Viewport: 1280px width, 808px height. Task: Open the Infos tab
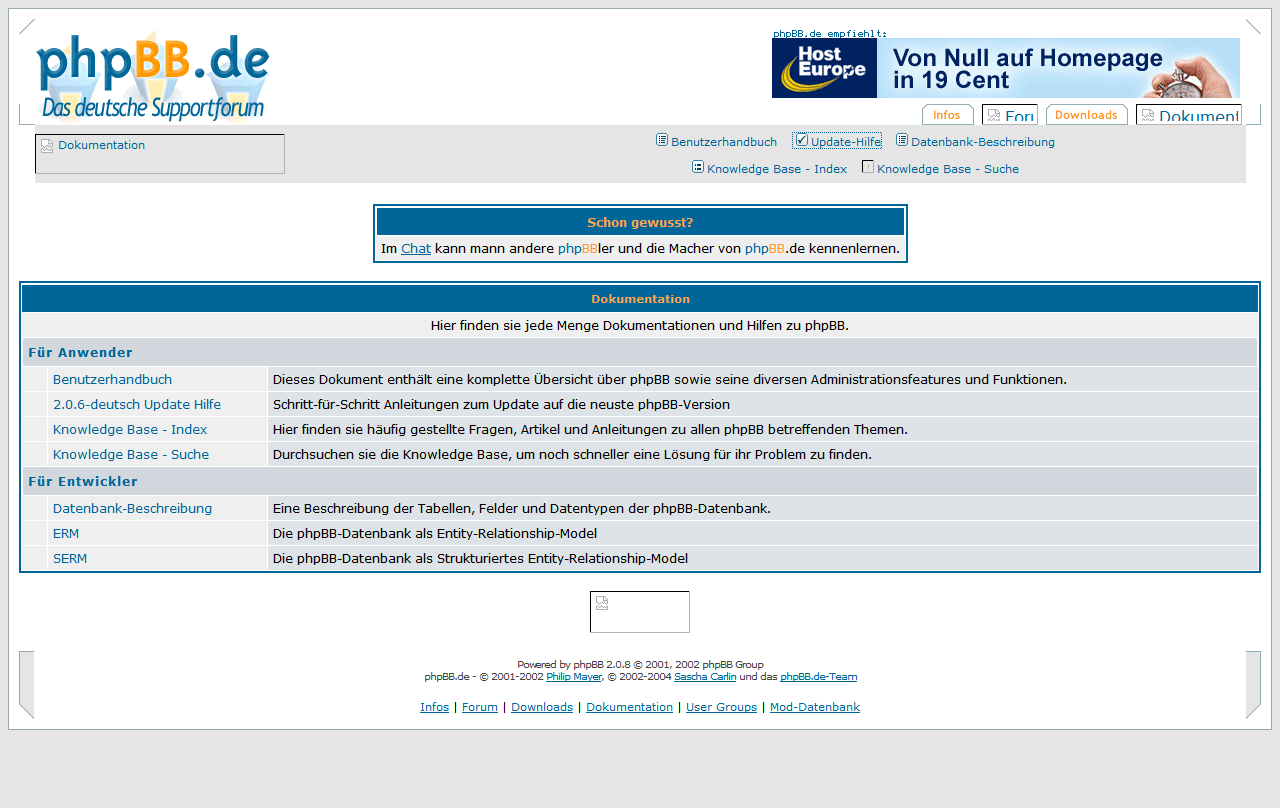[x=947, y=115]
